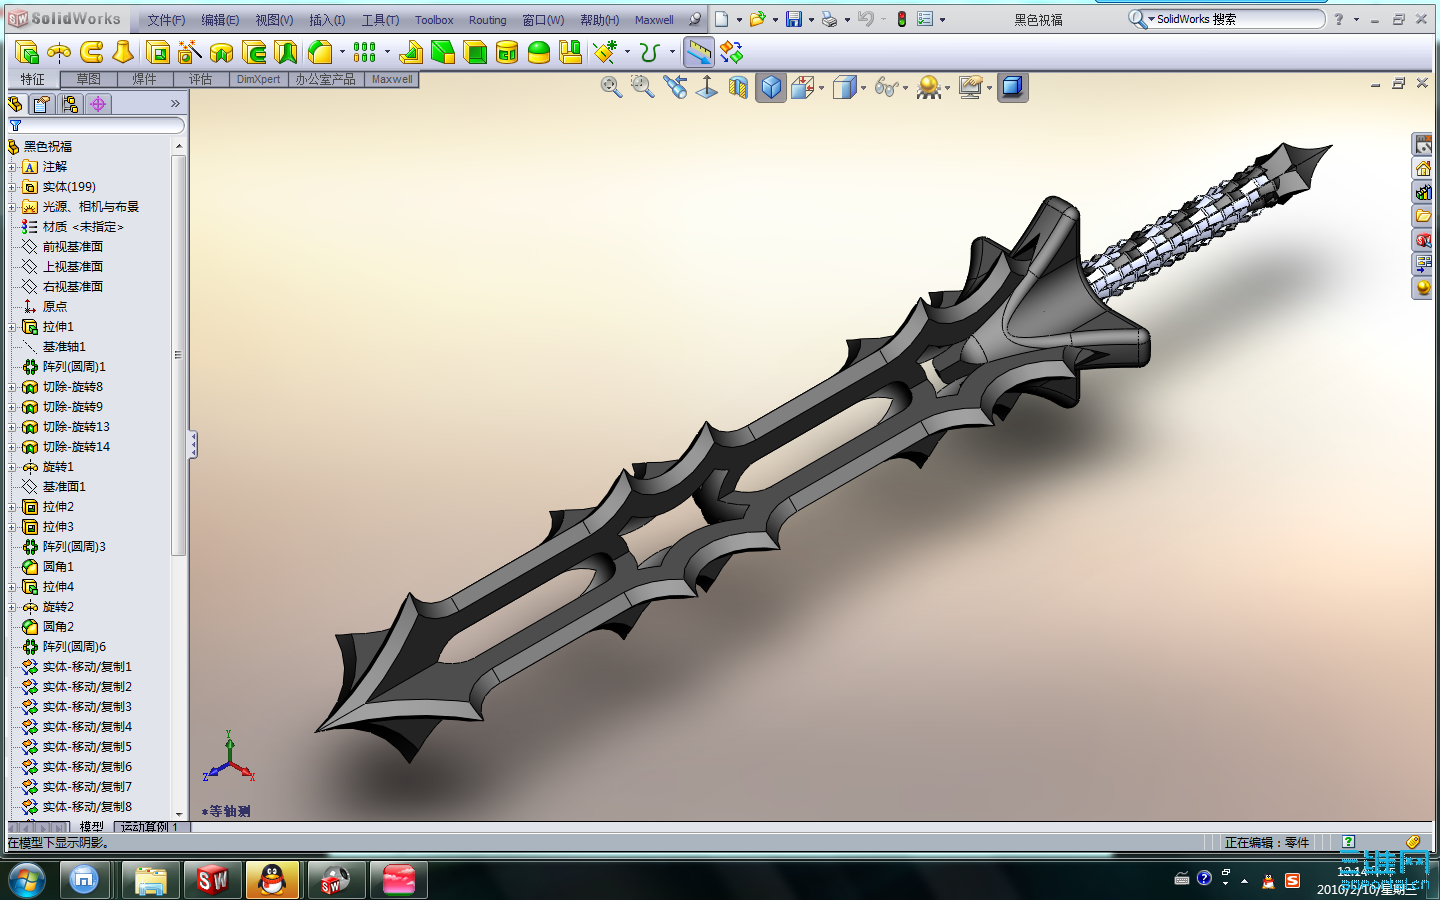The height and width of the screenshot is (900, 1440).
Task: Click the Zoom to Fit icon
Action: (x=611, y=87)
